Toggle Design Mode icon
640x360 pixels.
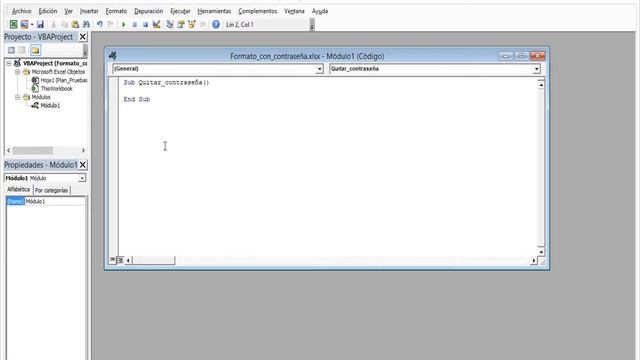point(156,24)
